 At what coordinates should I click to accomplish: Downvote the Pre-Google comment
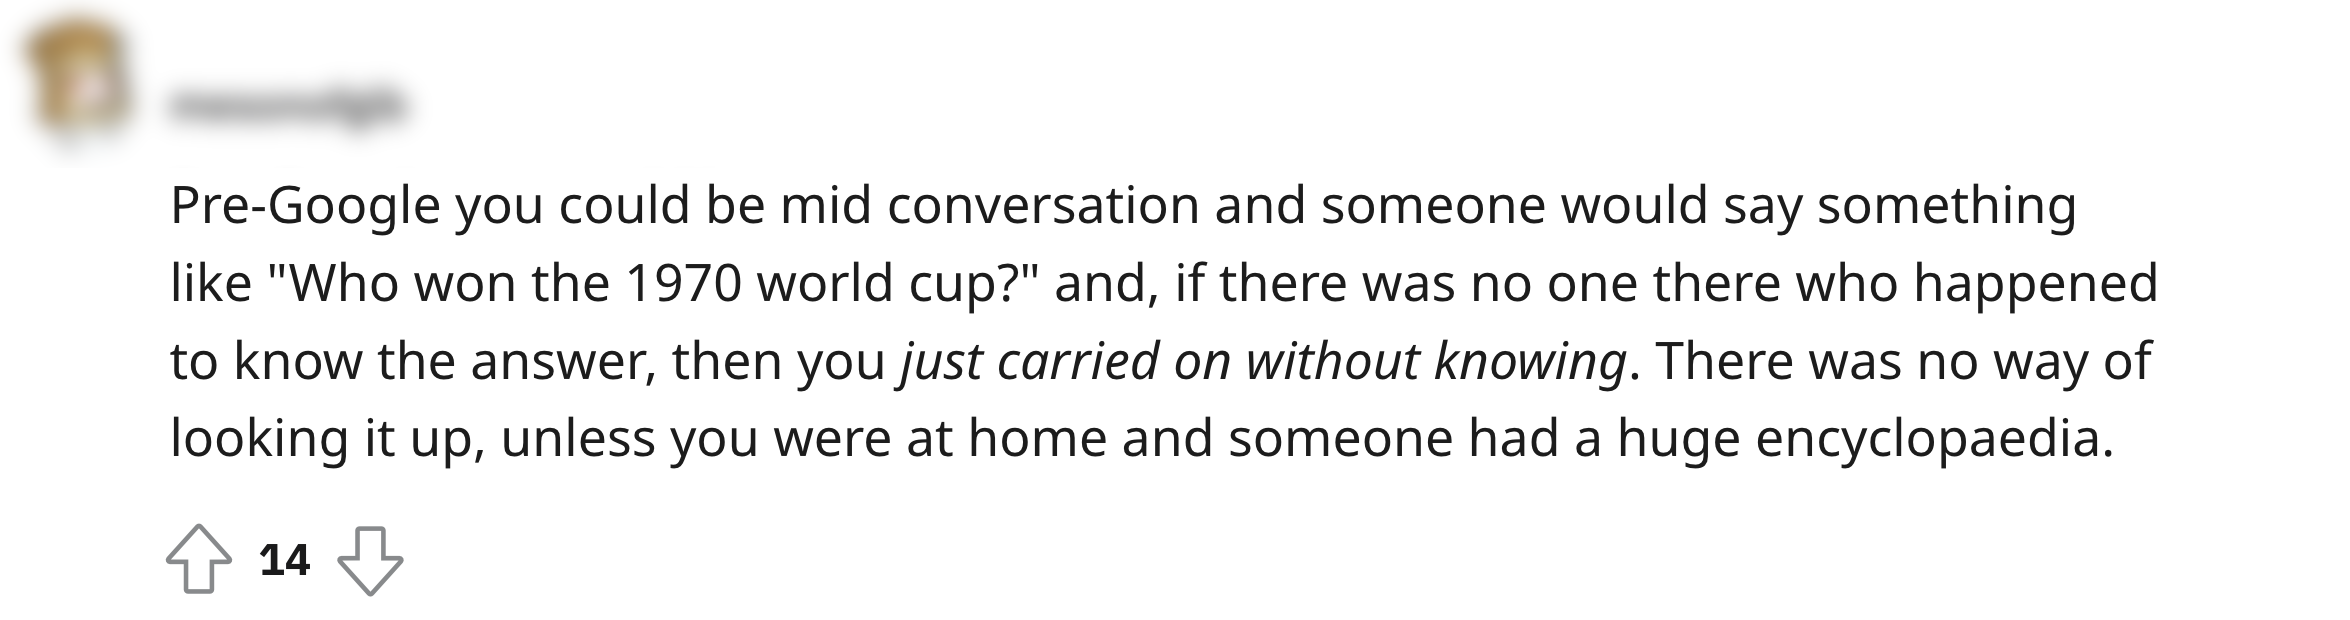tap(370, 560)
